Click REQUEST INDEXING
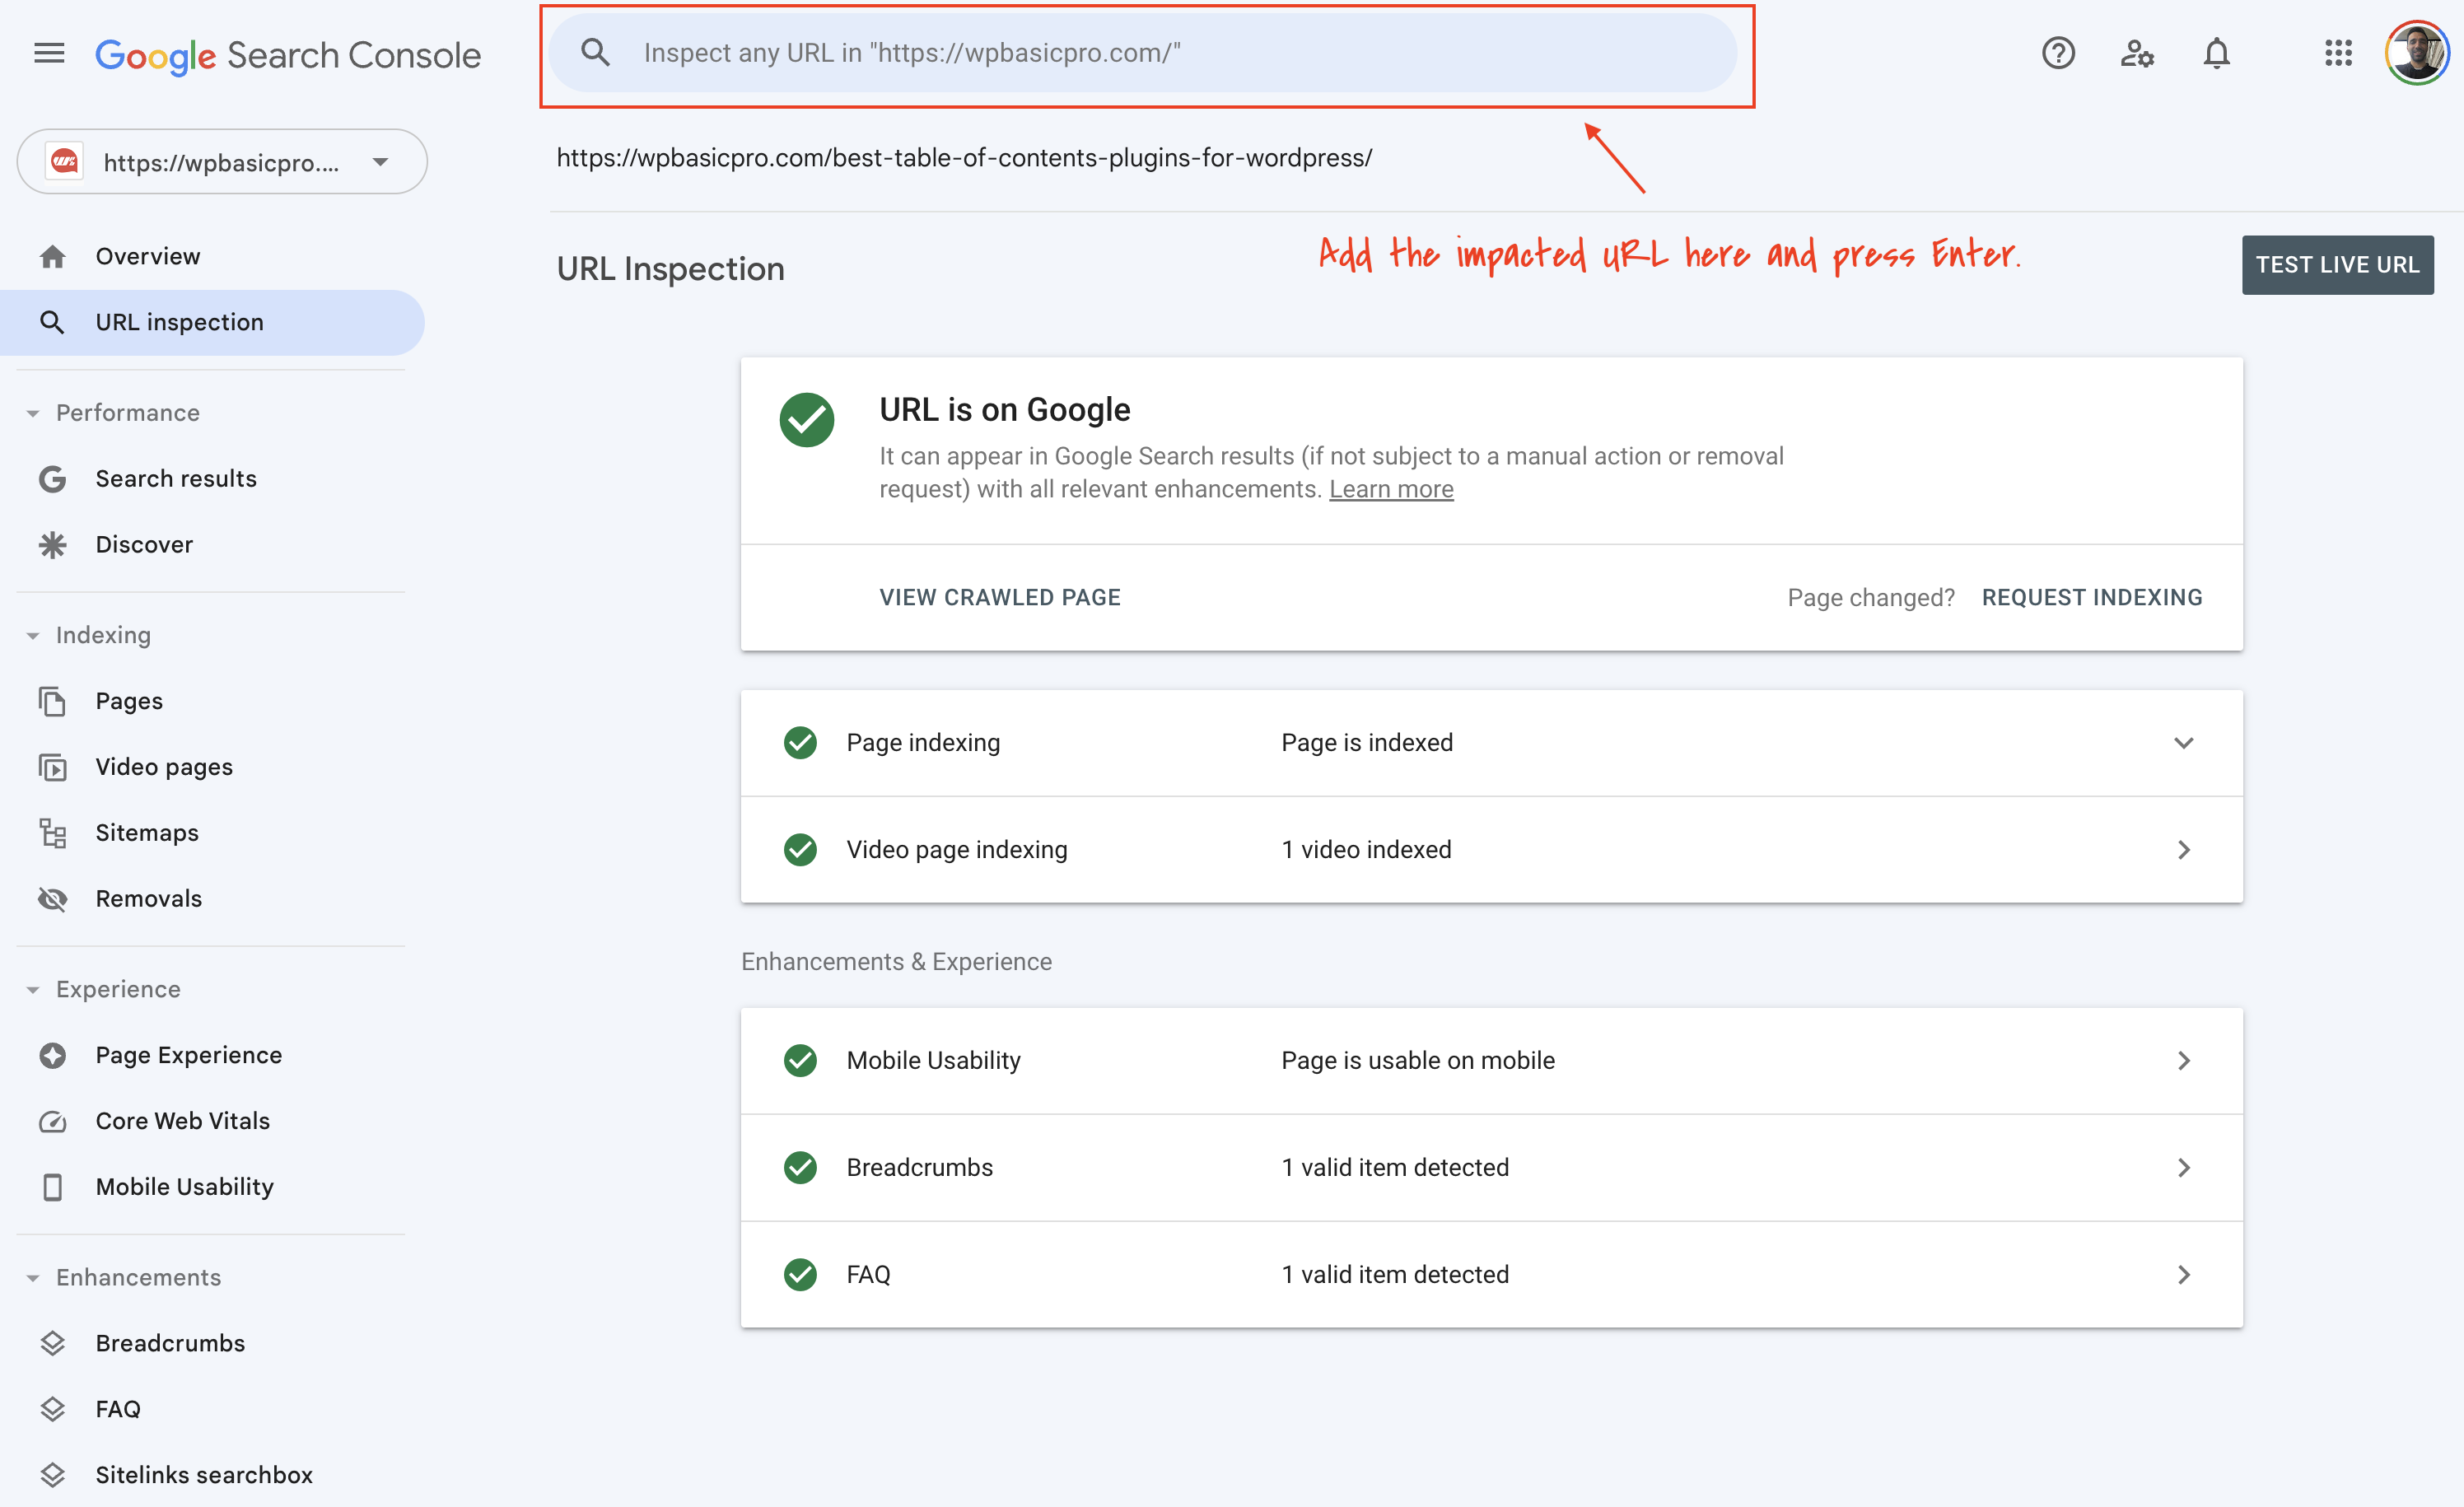 (2092, 597)
